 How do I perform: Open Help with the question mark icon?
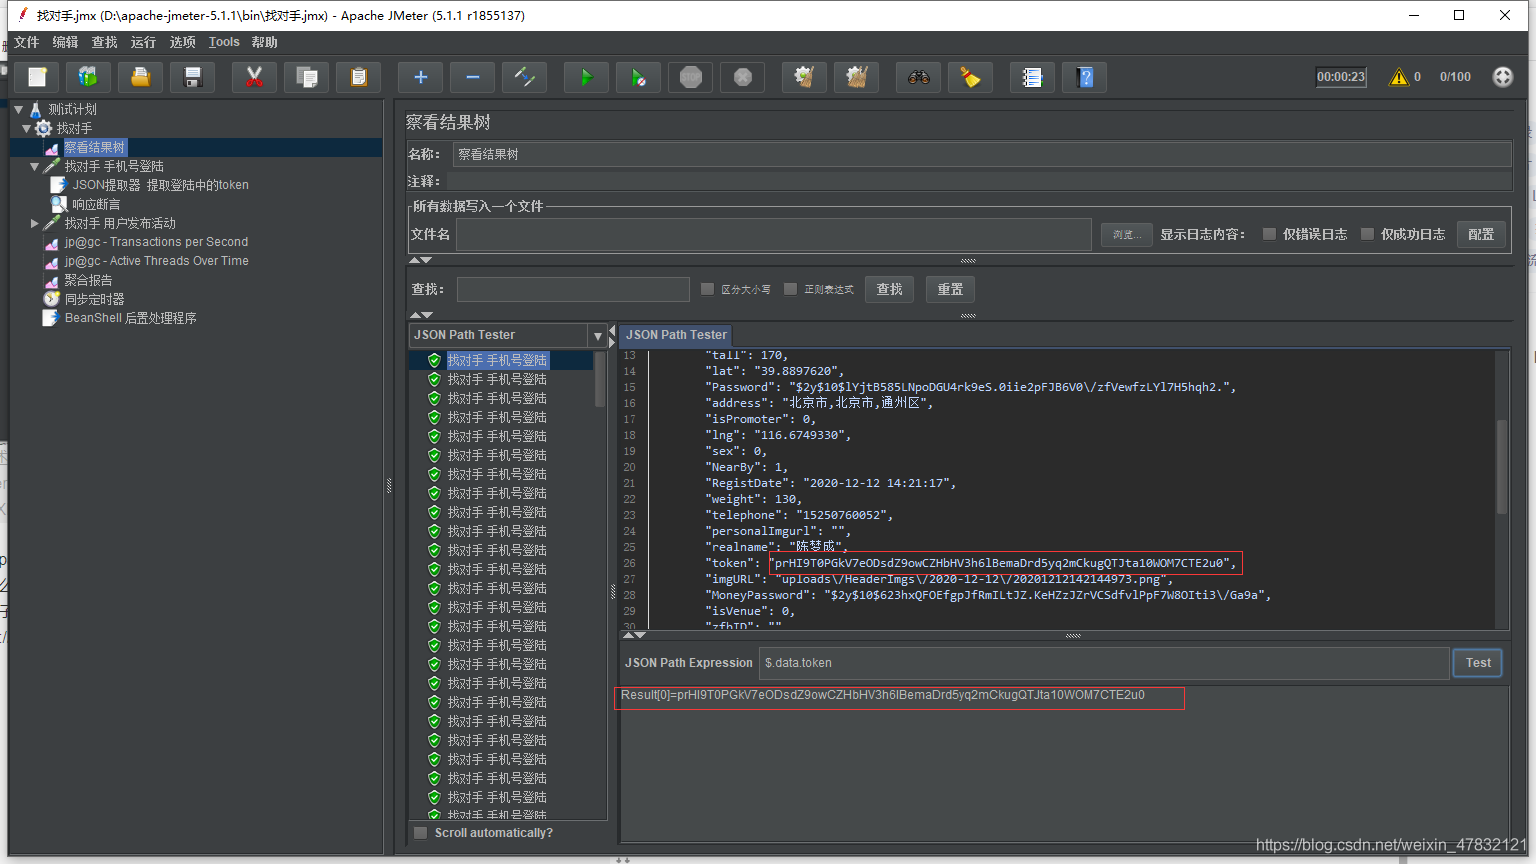pos(1085,77)
